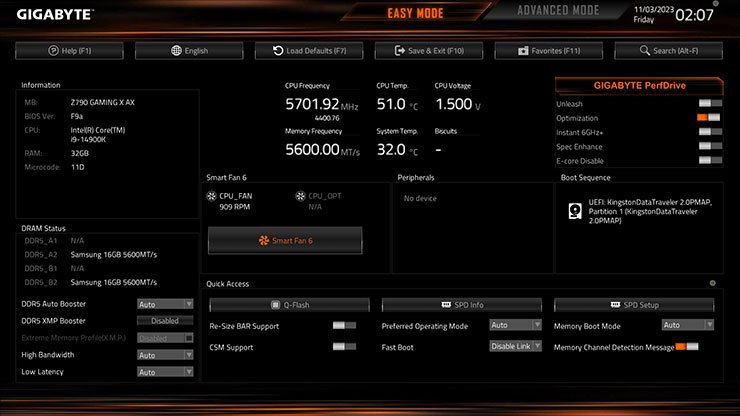Viewport: 740px width, 416px height.
Task: Toggle the E-core Disable switch
Action: (709, 160)
